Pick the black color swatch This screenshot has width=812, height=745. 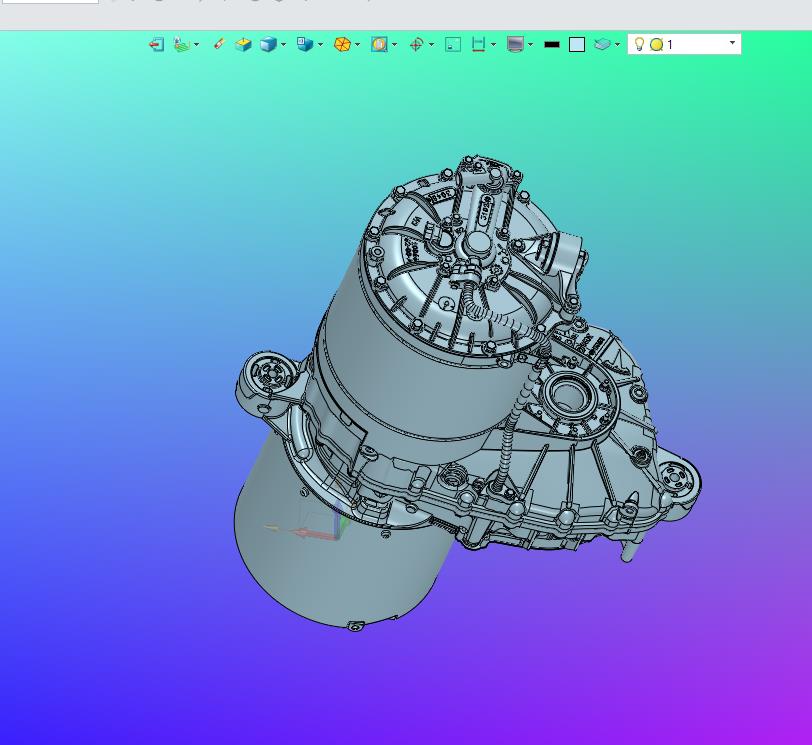(x=552, y=45)
